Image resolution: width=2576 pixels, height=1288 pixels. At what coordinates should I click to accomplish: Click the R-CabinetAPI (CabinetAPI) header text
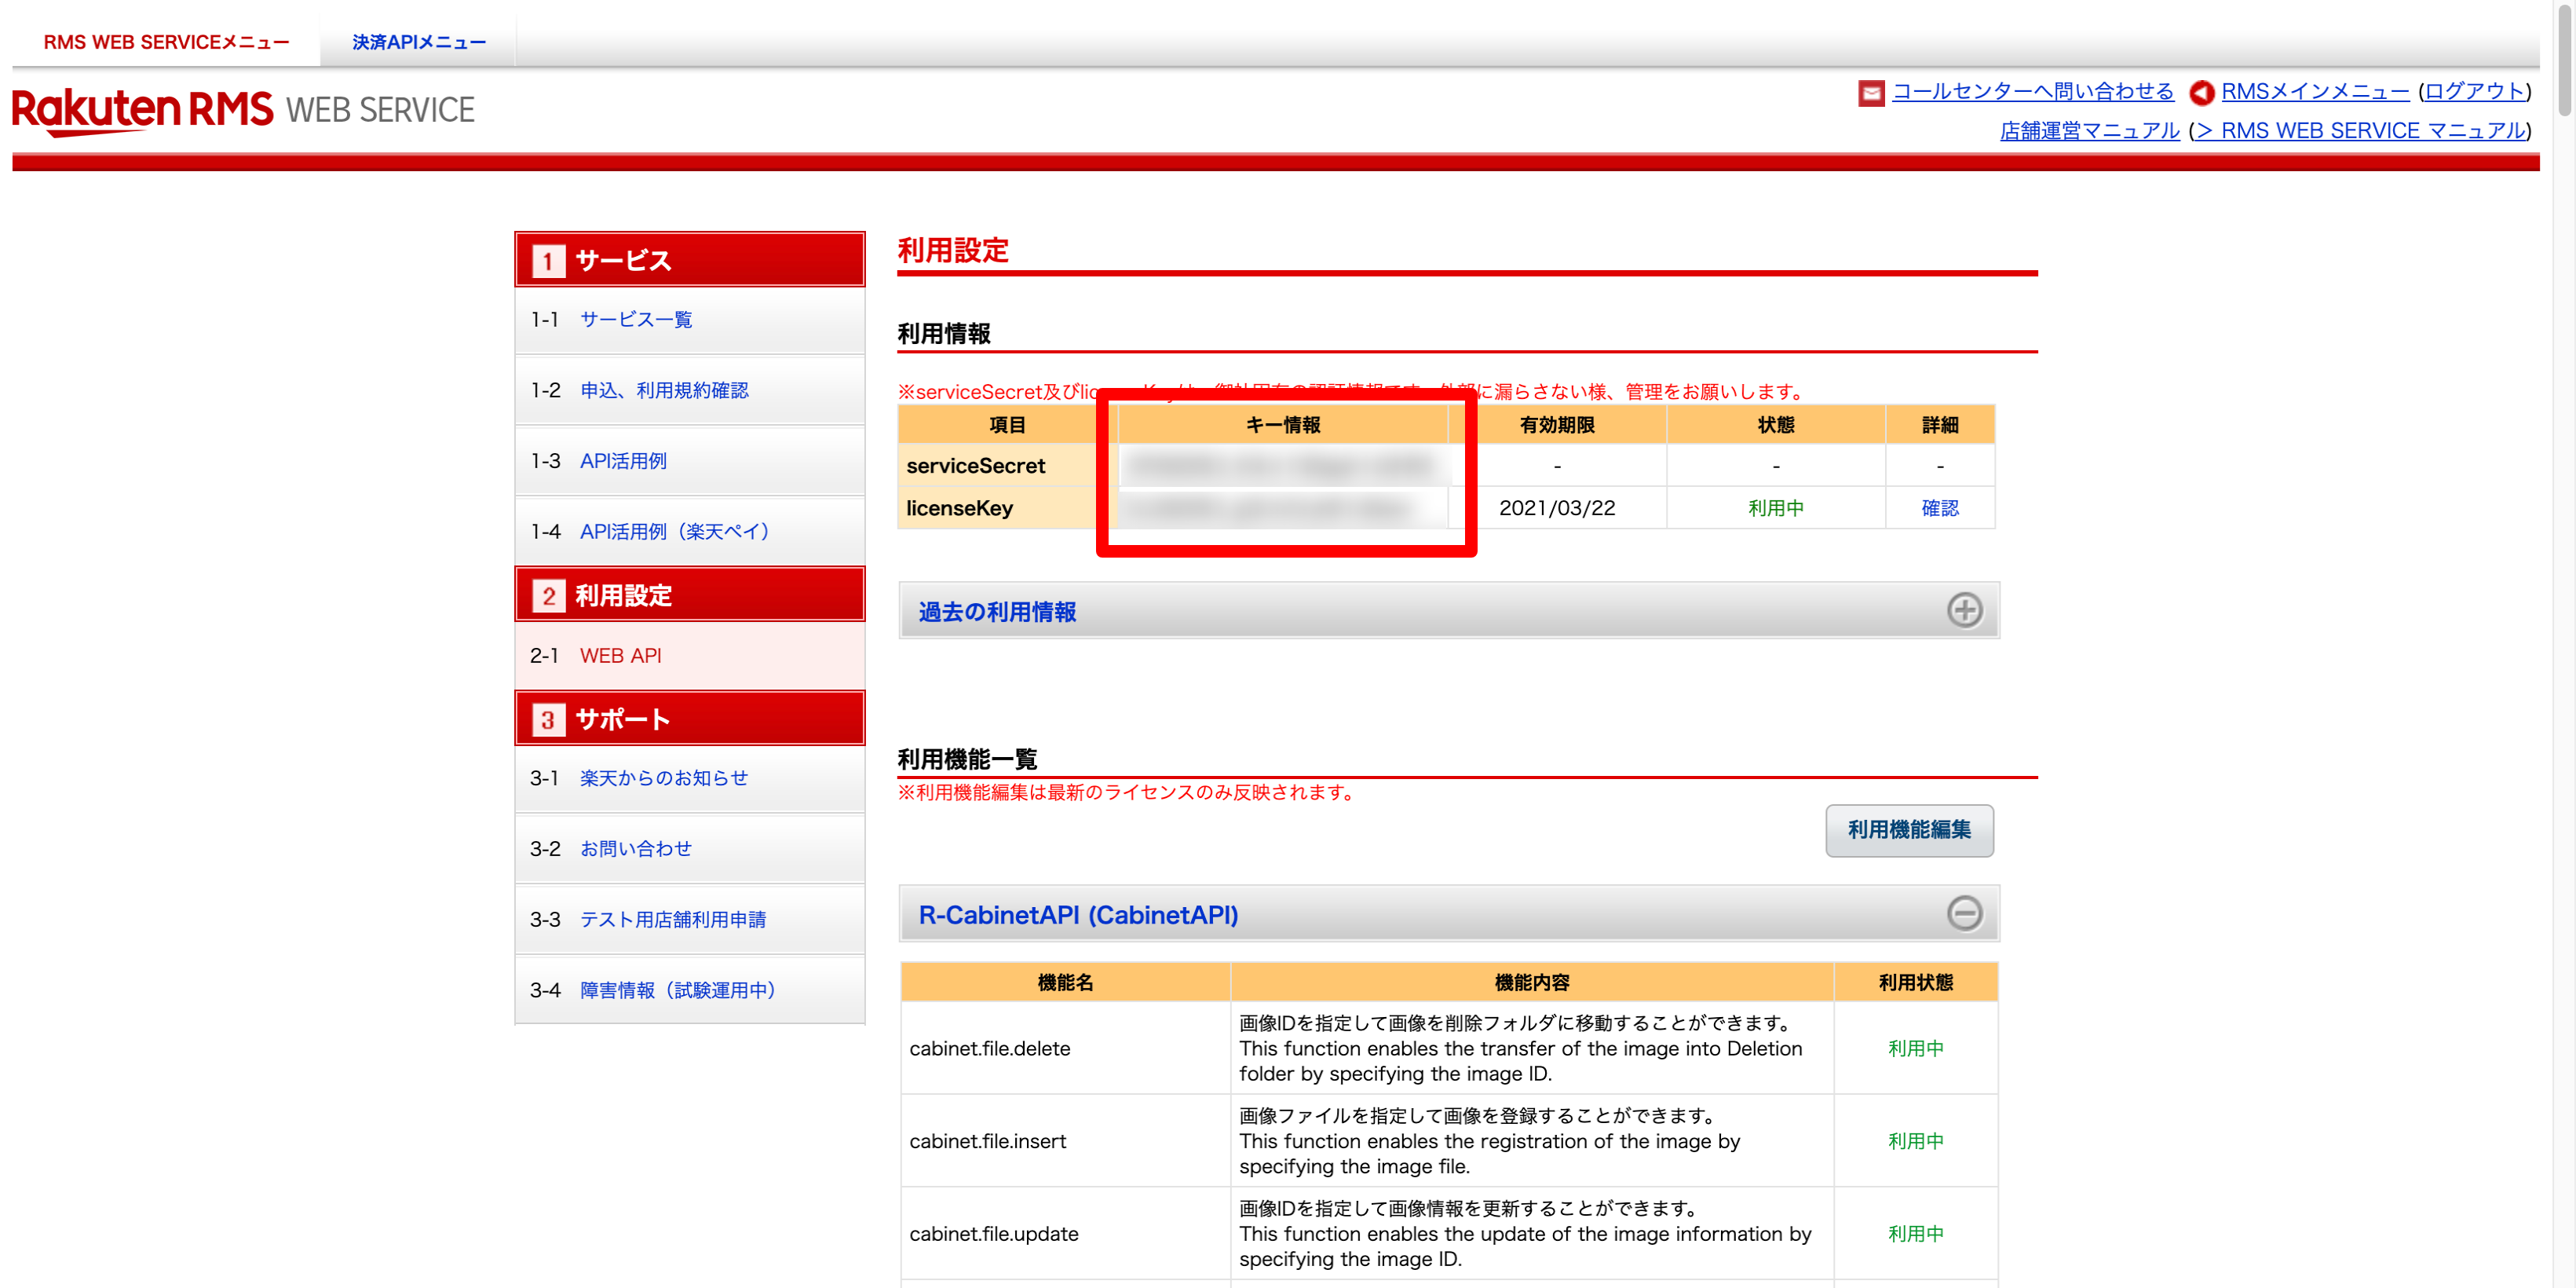coord(1078,915)
